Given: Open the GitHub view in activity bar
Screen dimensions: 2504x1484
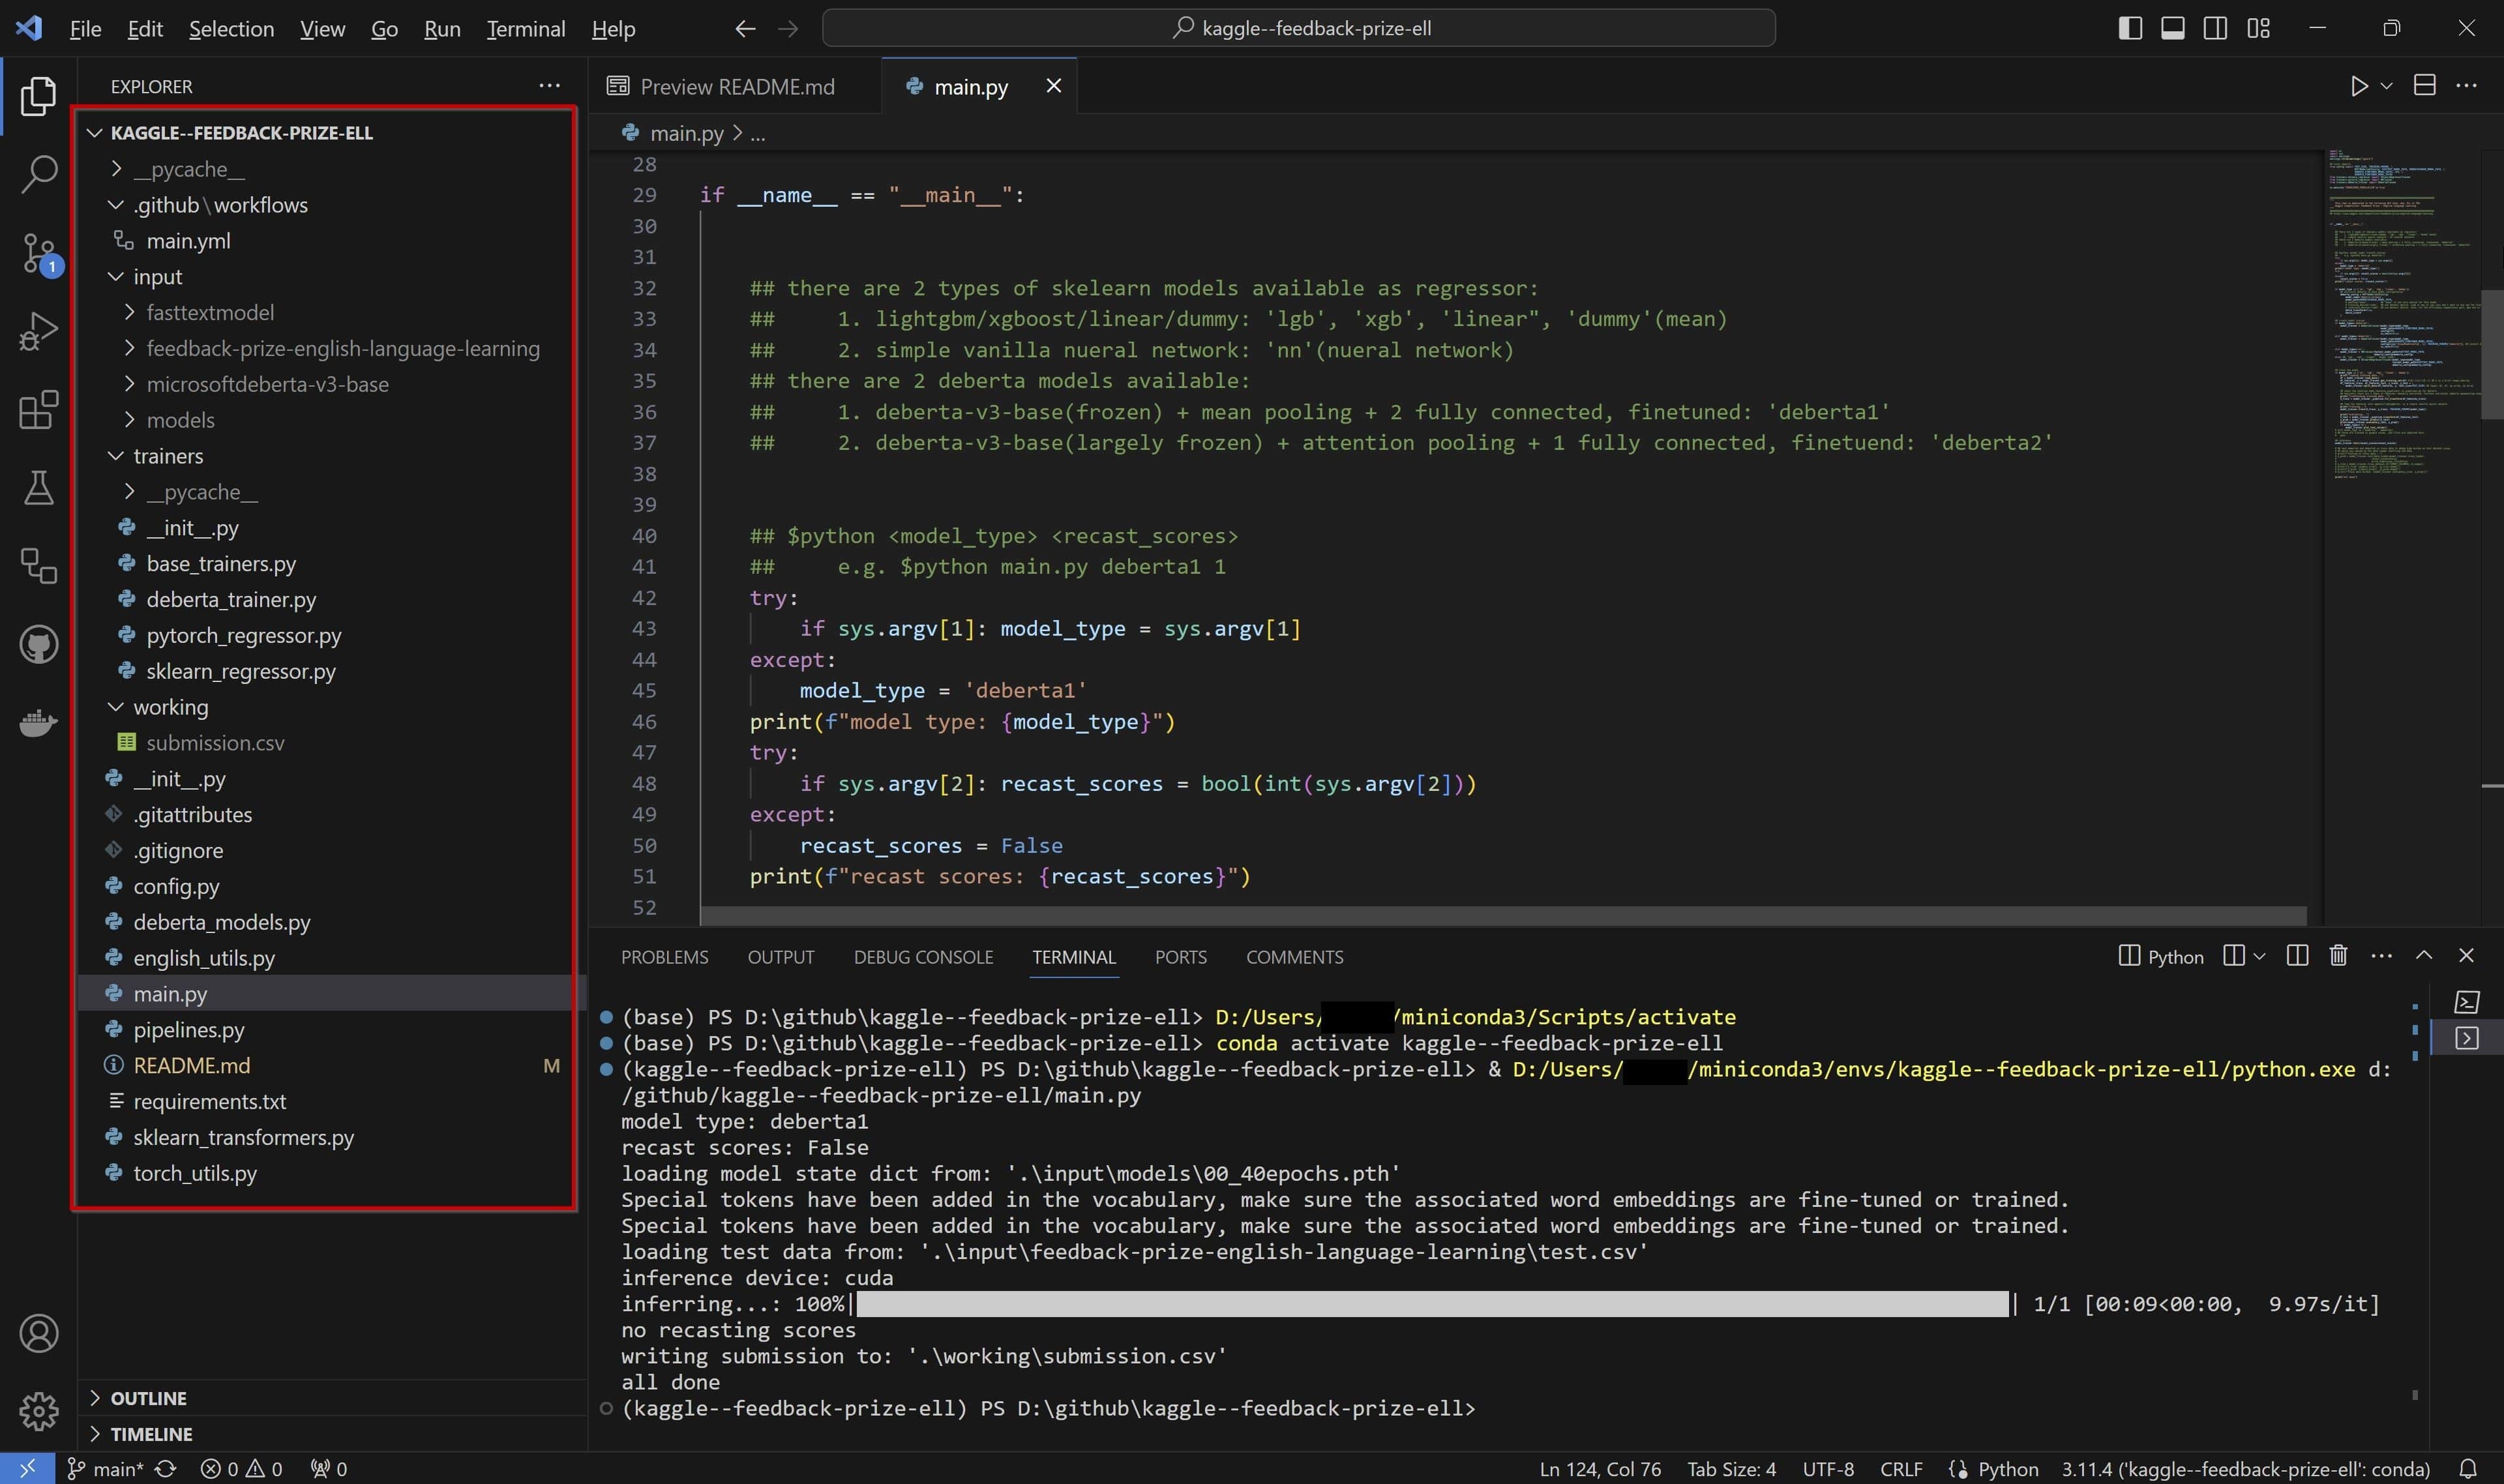Looking at the screenshot, I should [x=38, y=645].
